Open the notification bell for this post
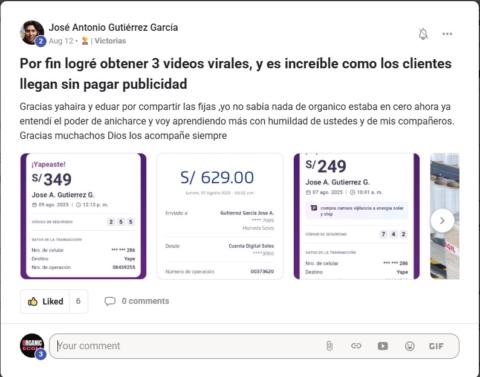 point(423,34)
